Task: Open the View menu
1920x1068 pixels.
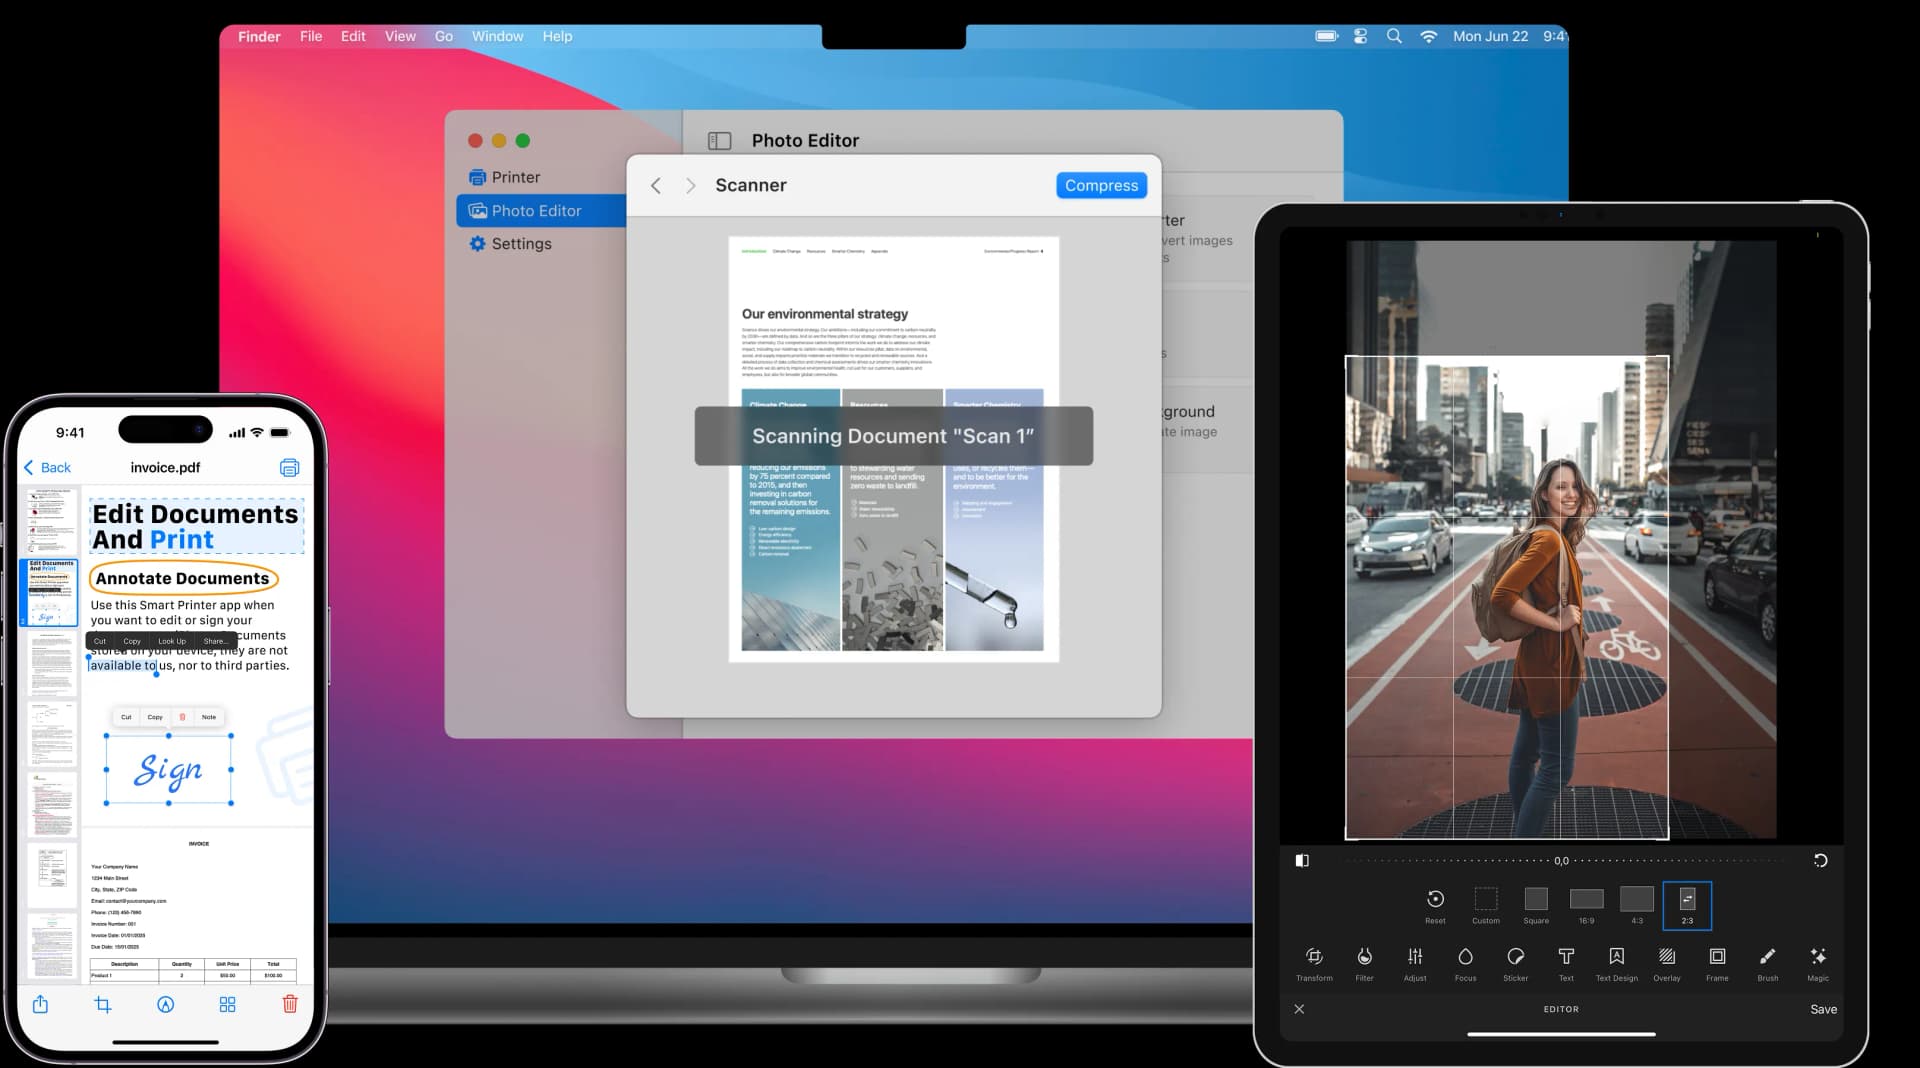Action: tap(400, 36)
